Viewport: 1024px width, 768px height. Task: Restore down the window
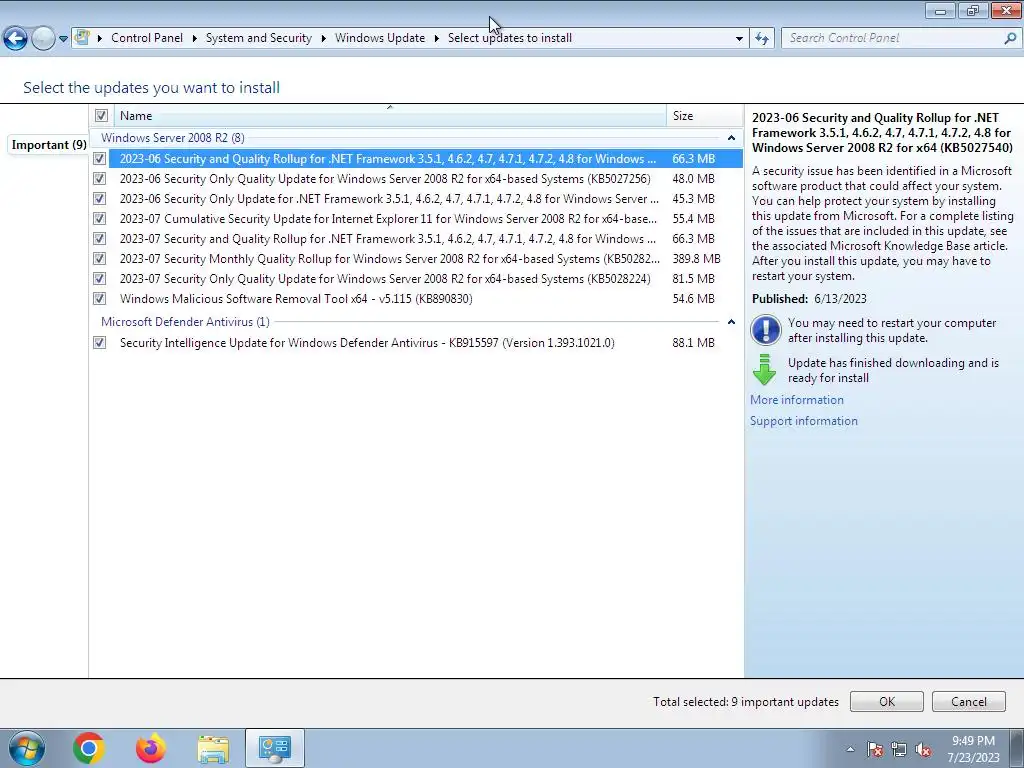[x=973, y=10]
